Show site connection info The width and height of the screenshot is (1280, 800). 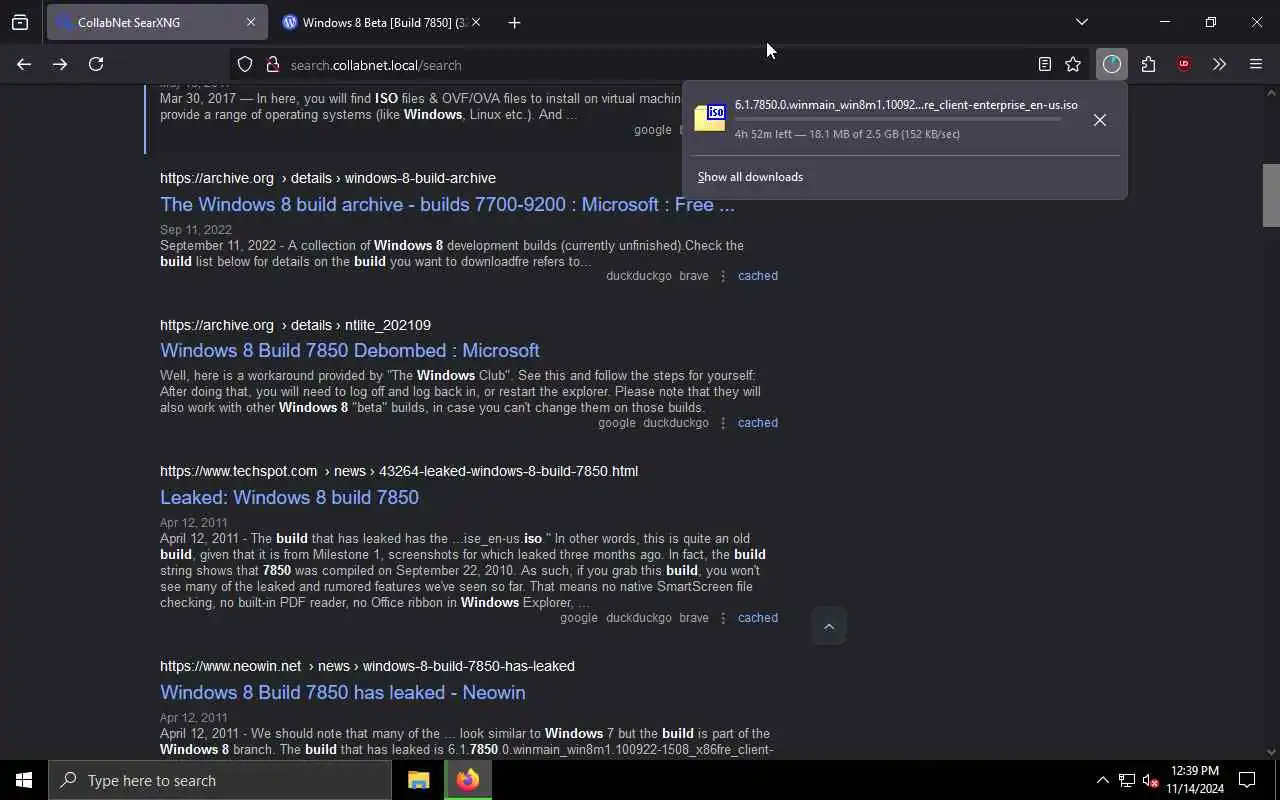(x=272, y=64)
